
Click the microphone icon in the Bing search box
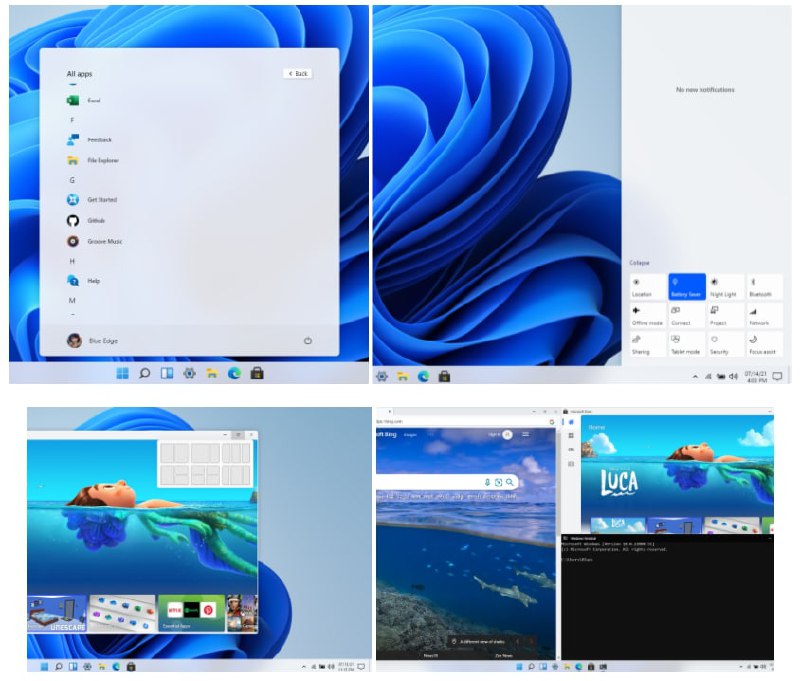coord(487,482)
